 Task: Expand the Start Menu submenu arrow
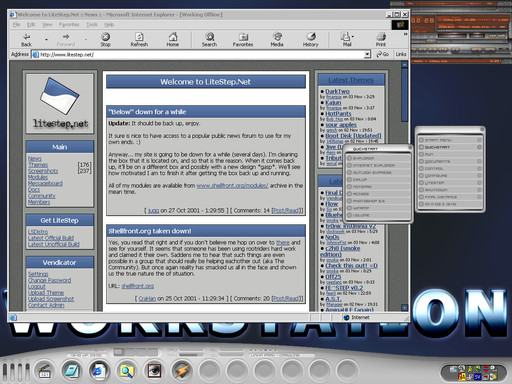tap(479, 140)
